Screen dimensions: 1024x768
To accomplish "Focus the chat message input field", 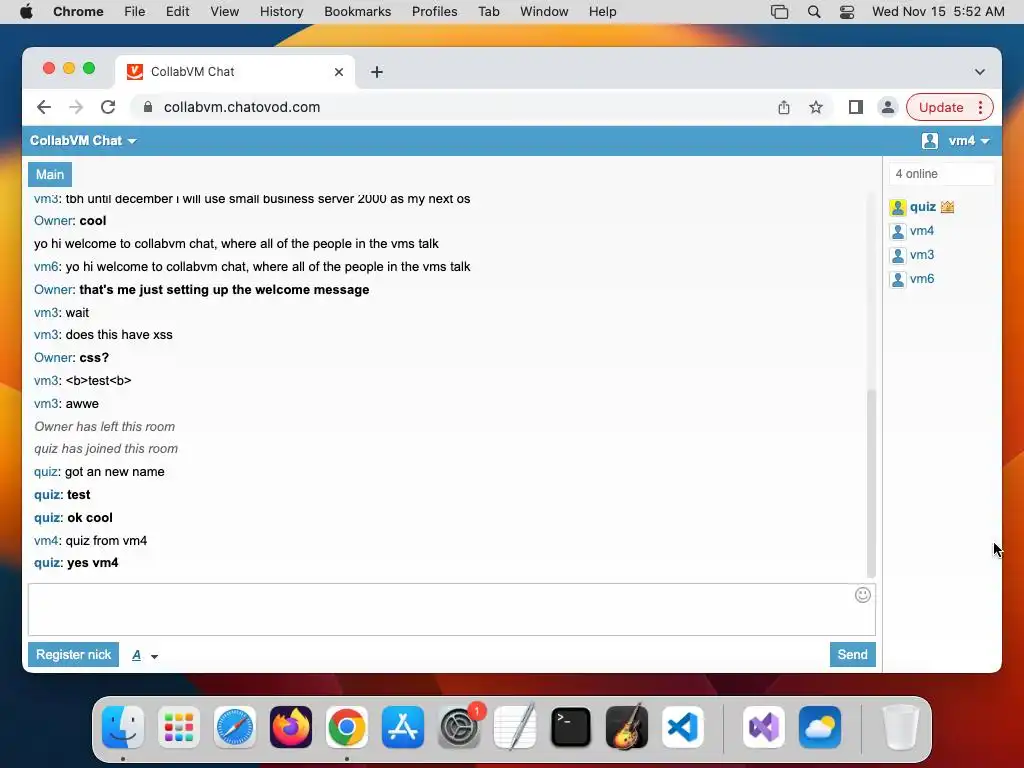I will 451,609.
